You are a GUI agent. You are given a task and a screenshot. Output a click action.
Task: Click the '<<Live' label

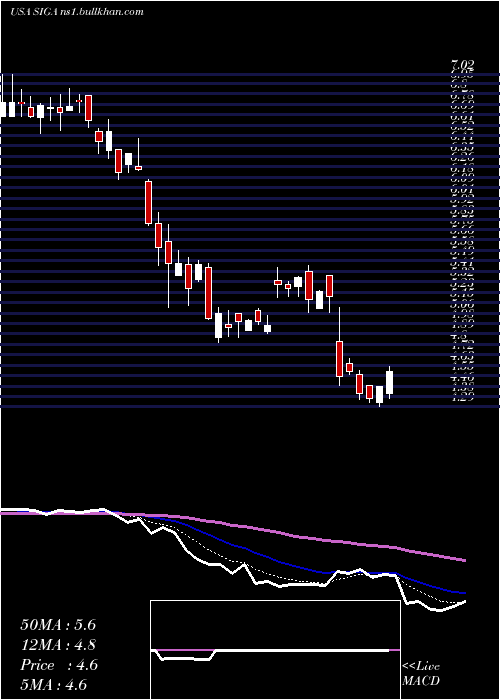(421, 667)
